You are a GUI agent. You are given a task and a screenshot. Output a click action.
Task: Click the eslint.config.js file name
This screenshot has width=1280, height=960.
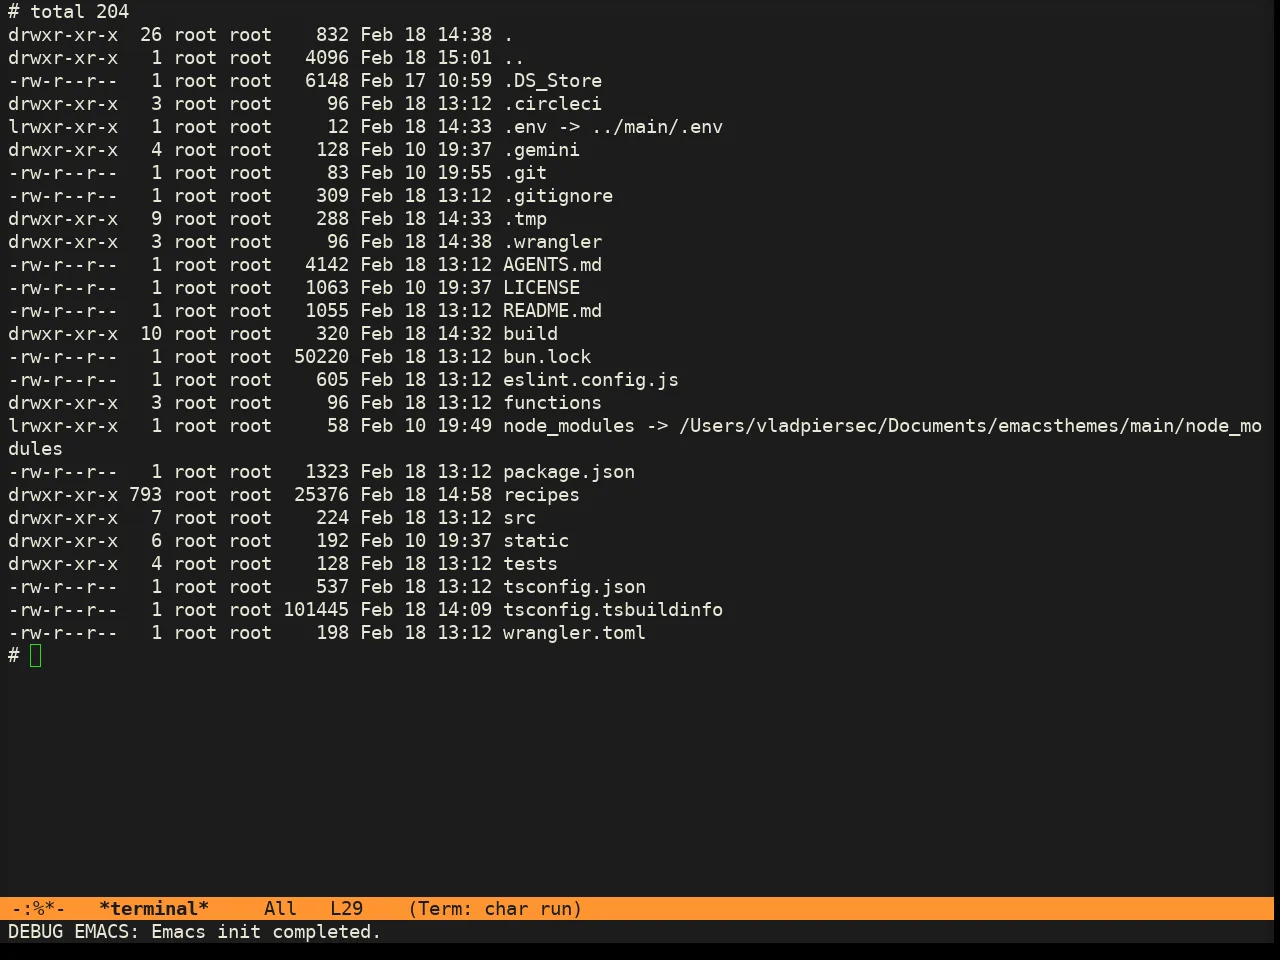click(x=591, y=380)
